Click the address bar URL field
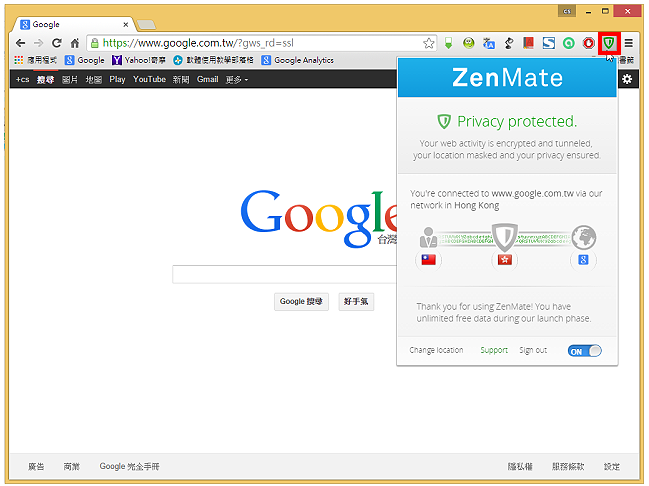Screen dimensions: 649x486 point(261,43)
